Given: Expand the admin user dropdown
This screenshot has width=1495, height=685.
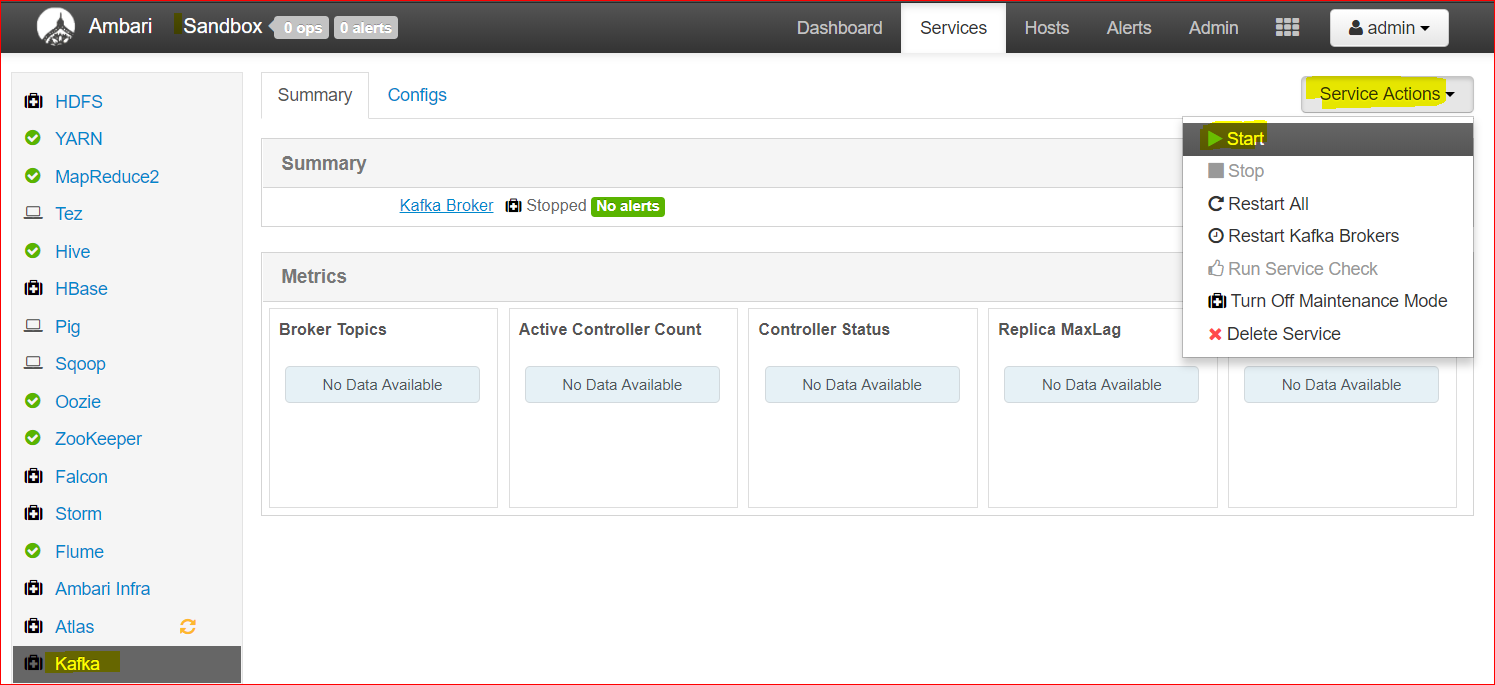Looking at the screenshot, I should click(x=1389, y=28).
